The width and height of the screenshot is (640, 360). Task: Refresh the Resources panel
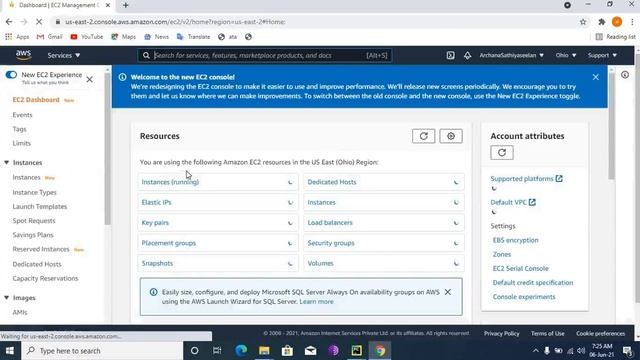(423, 136)
